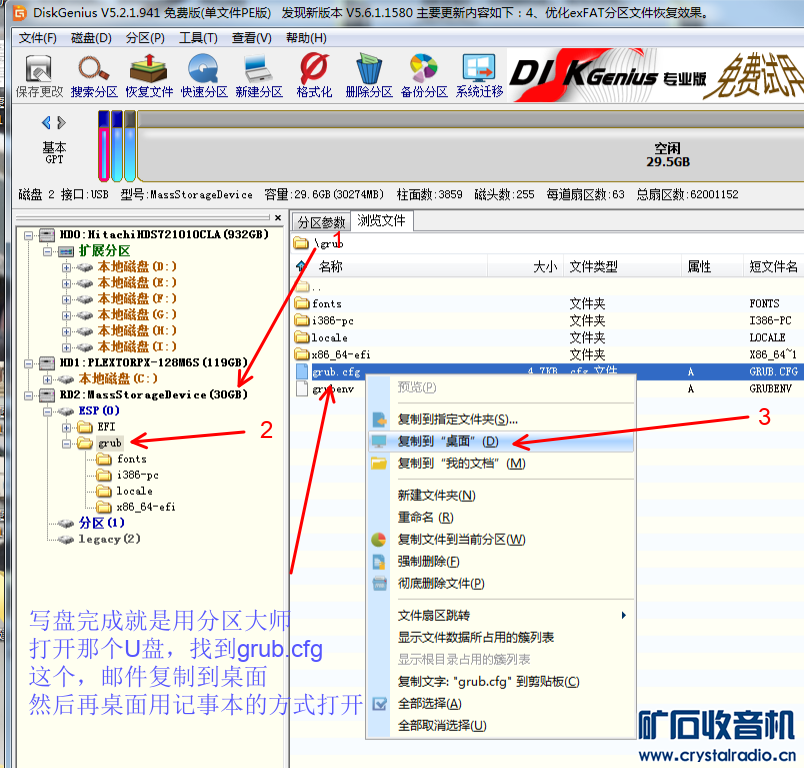Viewport: 804px width, 768px height.
Task: Select 本地磁盘 (I:) in tree
Action: click(137, 347)
